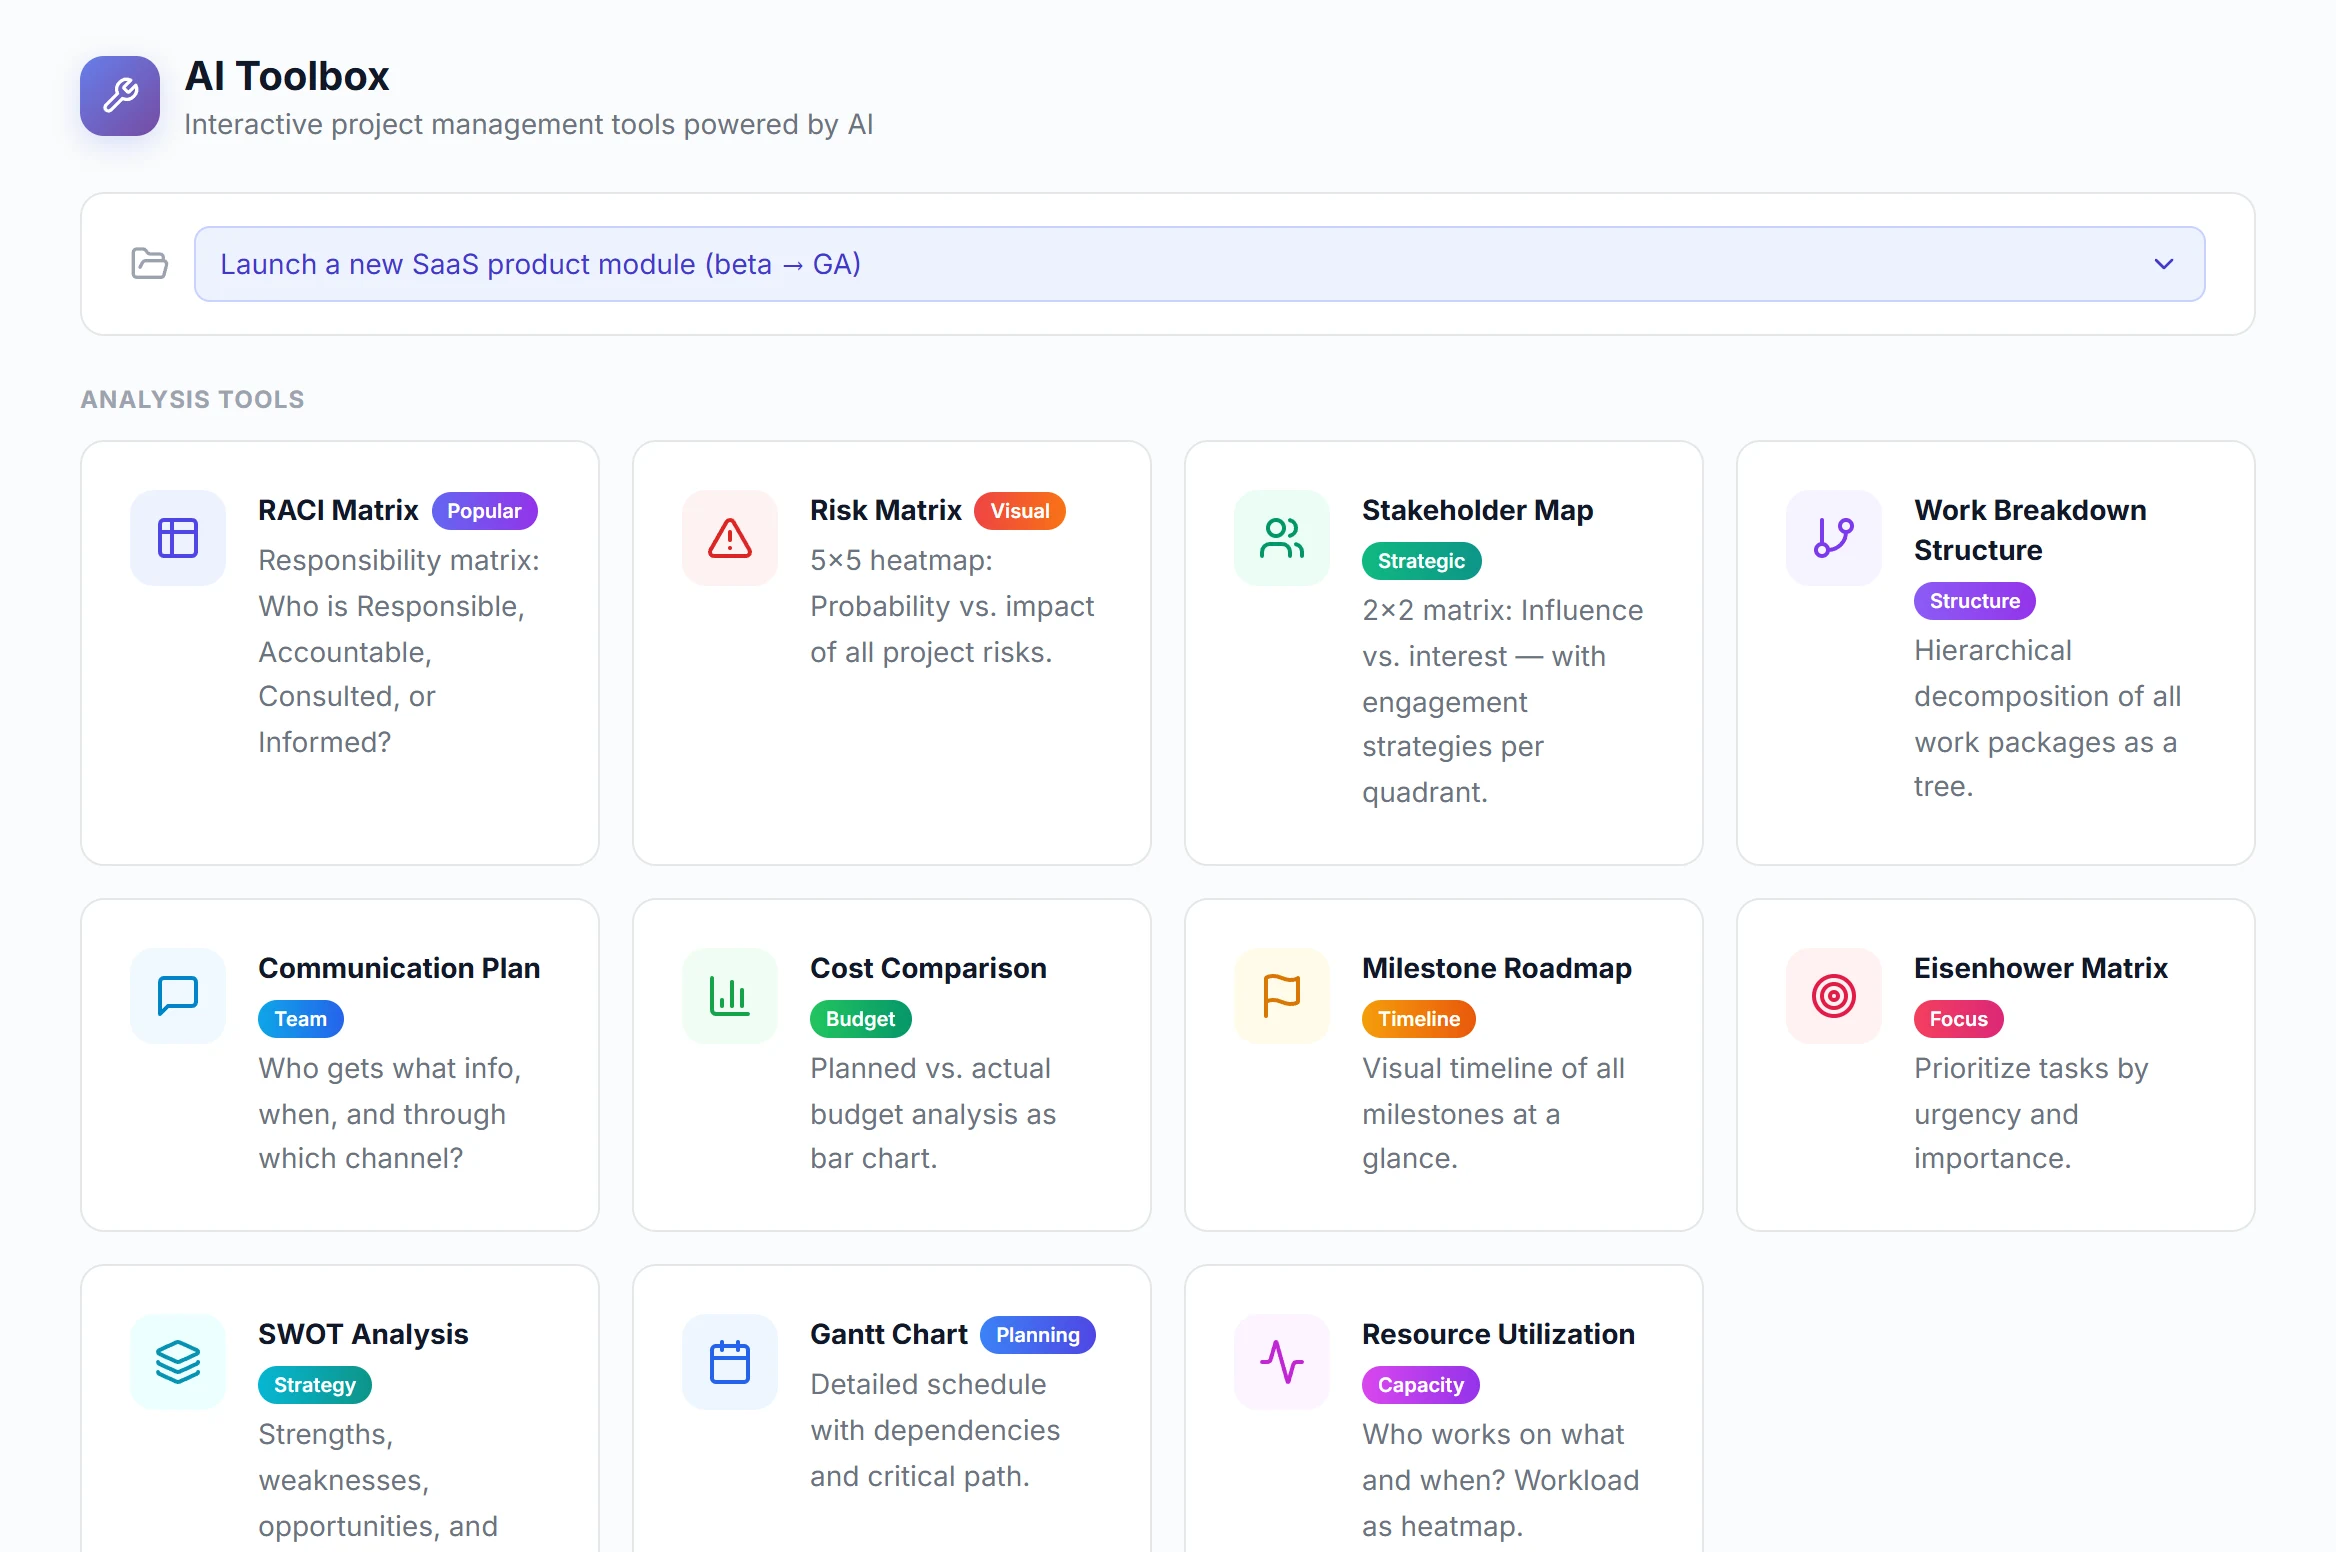This screenshot has height=1552, width=2336.
Task: Select the Cost Comparison card title
Action: (928, 968)
